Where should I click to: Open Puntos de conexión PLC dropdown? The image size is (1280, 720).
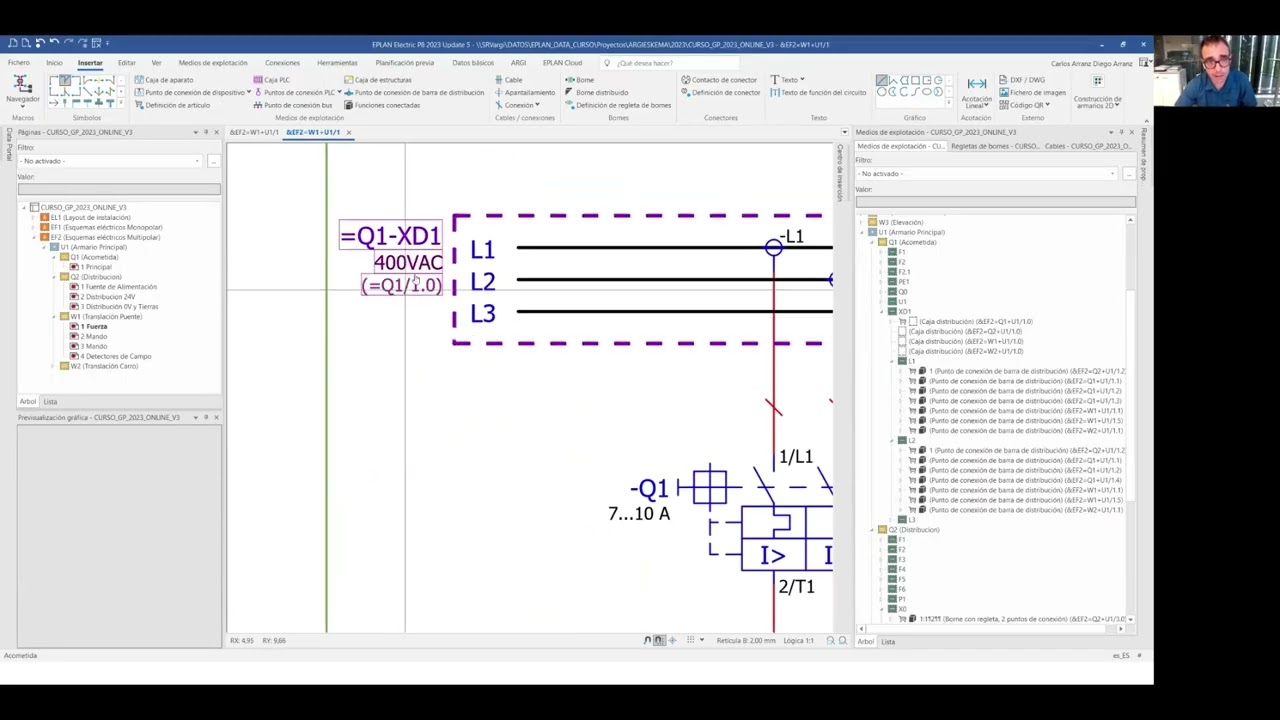click(x=339, y=92)
